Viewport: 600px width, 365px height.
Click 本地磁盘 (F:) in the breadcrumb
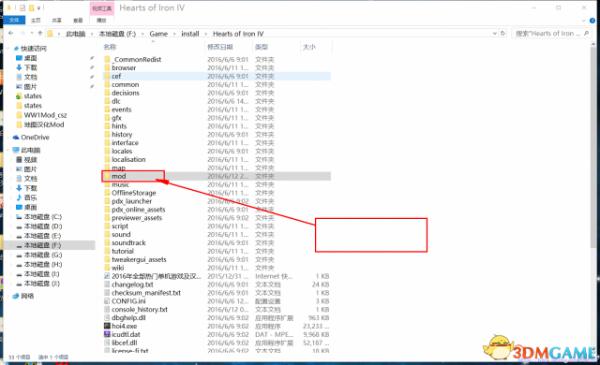[x=117, y=34]
